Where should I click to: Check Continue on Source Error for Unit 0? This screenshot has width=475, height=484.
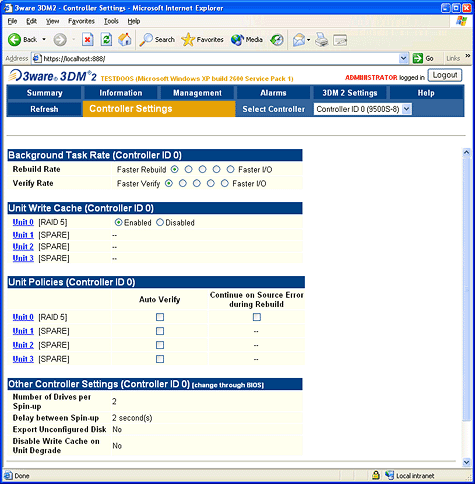[x=257, y=317]
